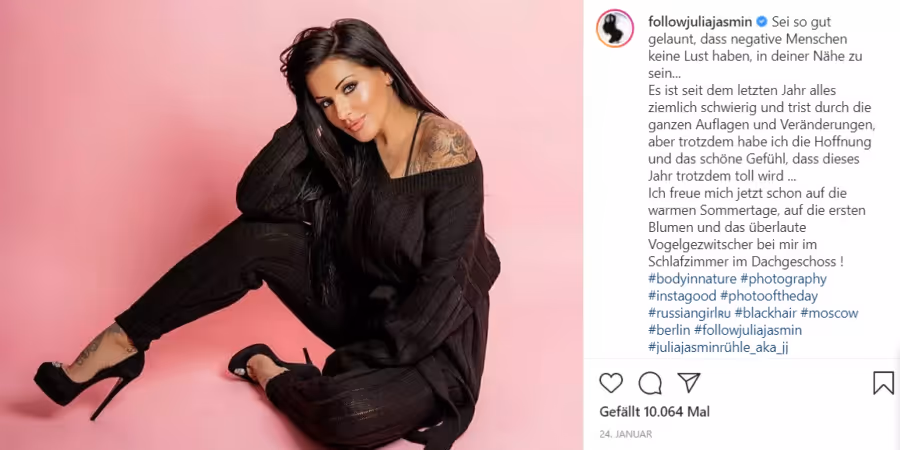Viewport: 900px width, 450px height.
Task: Click the 24. Januar post date
Action: pyautogui.click(x=626, y=435)
